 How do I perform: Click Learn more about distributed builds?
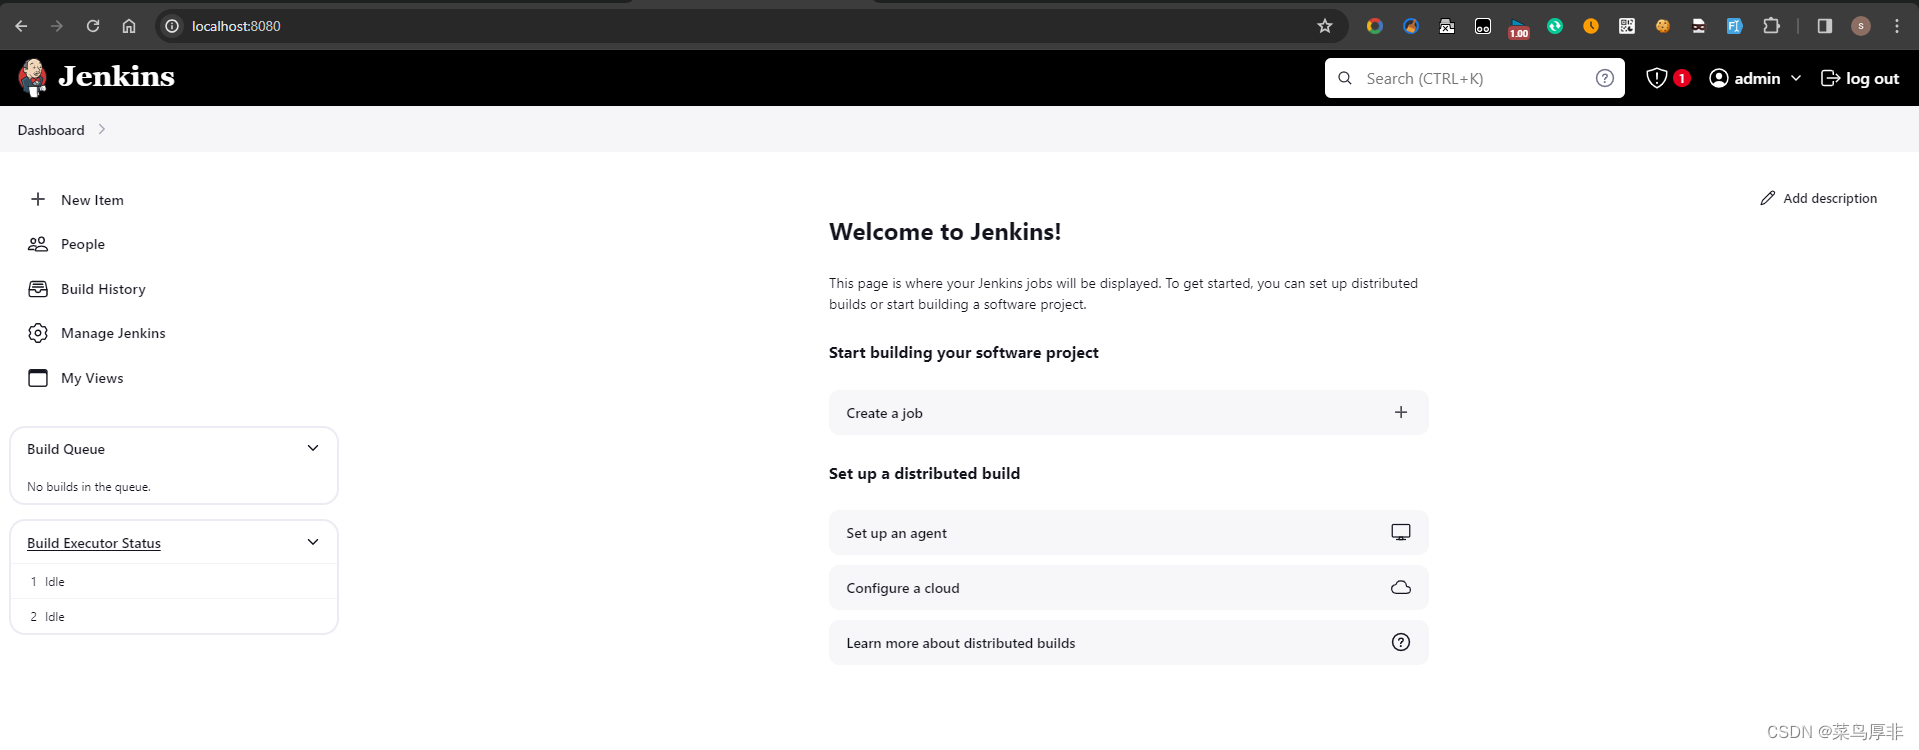click(x=1128, y=642)
